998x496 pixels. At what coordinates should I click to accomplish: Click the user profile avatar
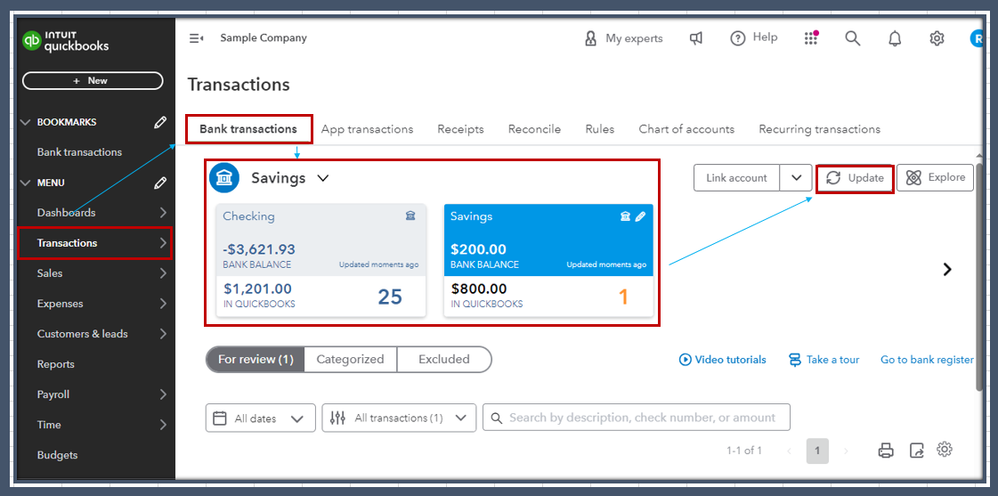click(976, 39)
